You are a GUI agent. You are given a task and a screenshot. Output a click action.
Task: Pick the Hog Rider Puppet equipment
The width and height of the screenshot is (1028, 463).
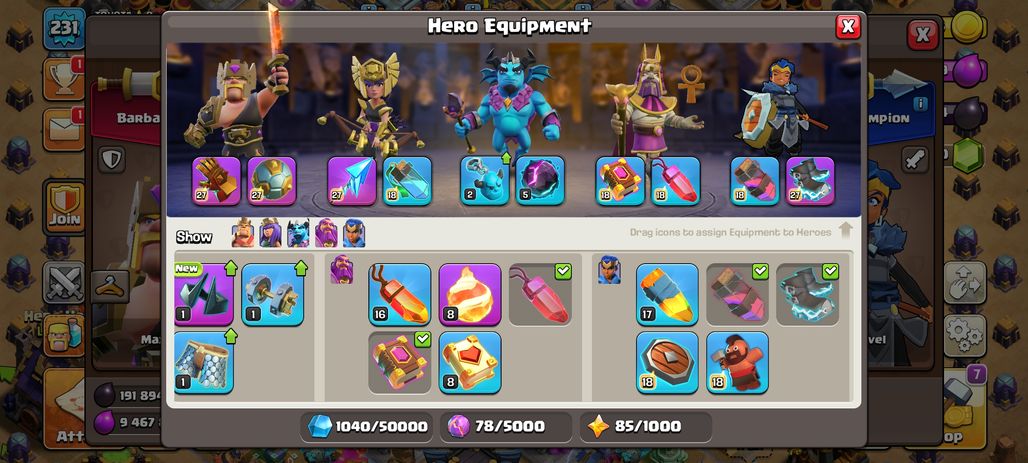coord(738,363)
